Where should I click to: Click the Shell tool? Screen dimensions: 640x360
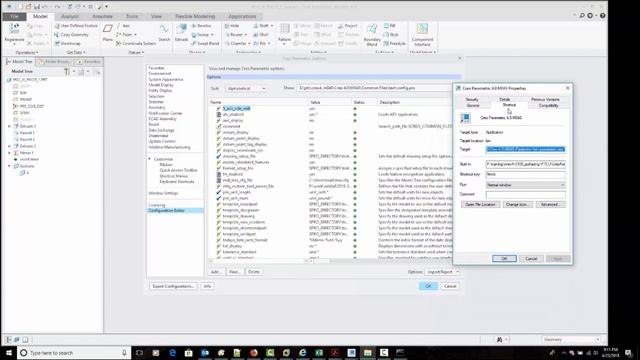click(261, 35)
